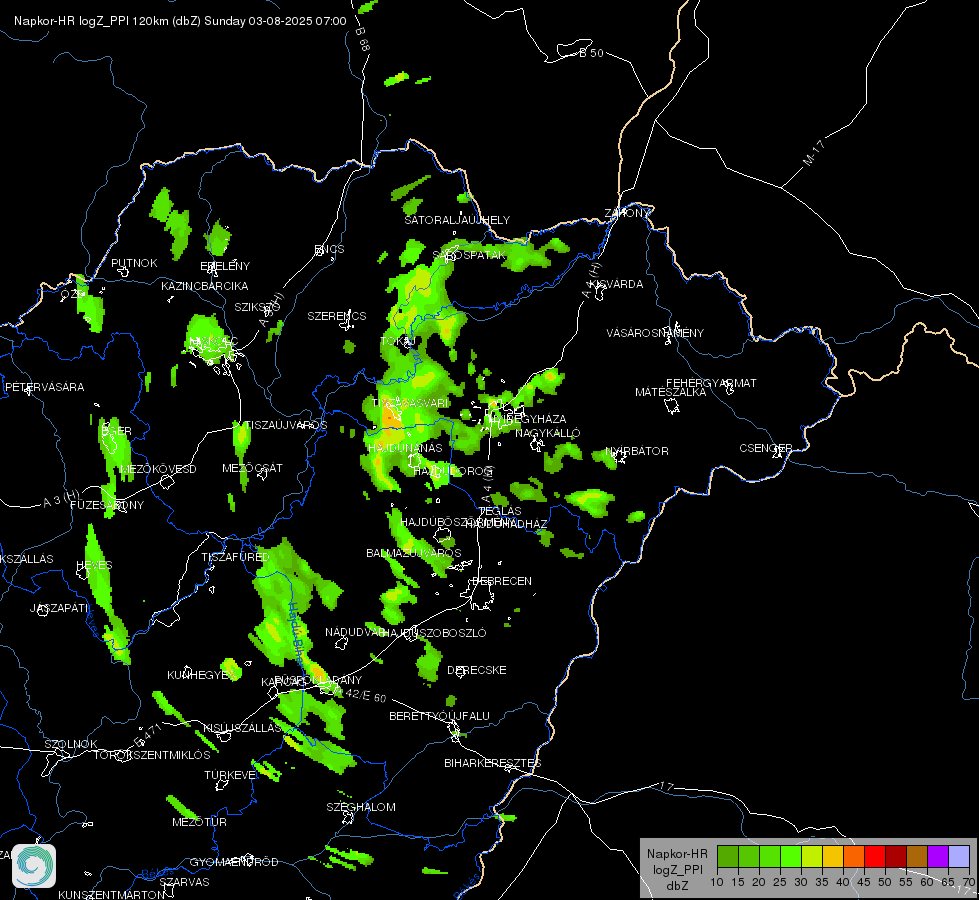Click the FEHERGYARMAT town label
Screen dimensions: 979x900
(x=711, y=383)
